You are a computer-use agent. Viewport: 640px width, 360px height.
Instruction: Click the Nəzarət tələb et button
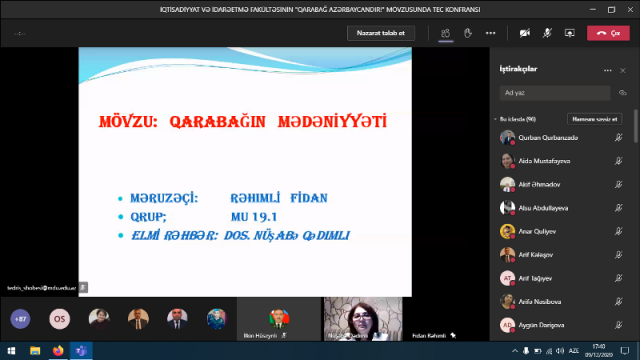[381, 33]
